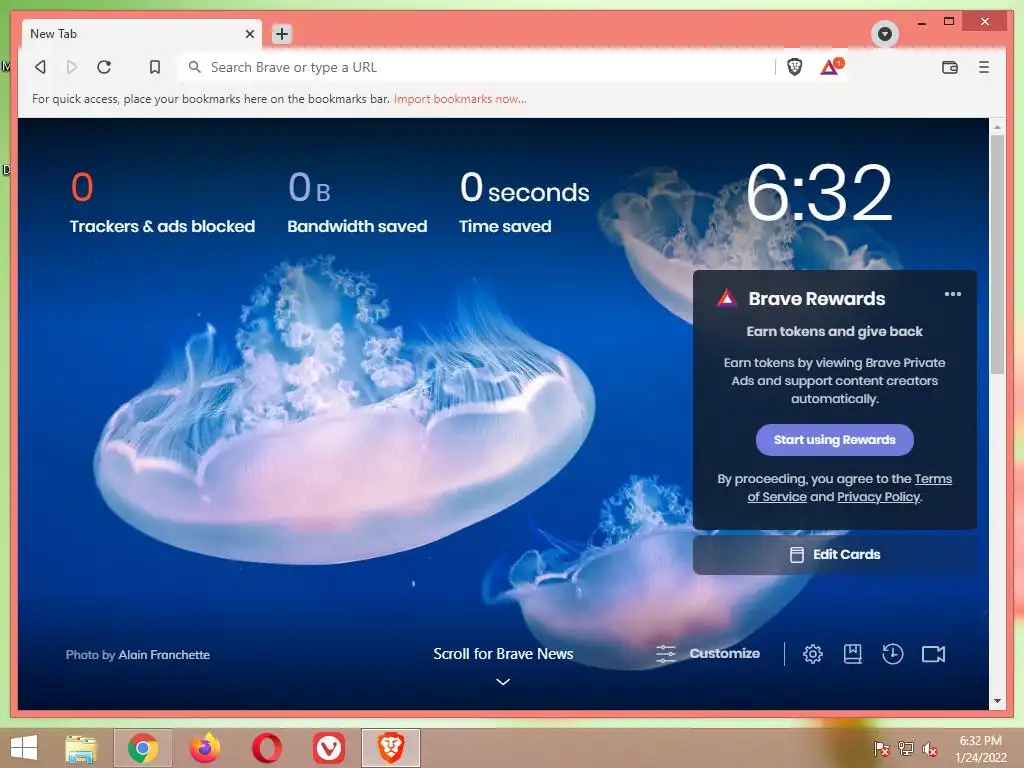This screenshot has height=768, width=1024.
Task: Open the Privacy Policy link
Action: tap(878, 496)
